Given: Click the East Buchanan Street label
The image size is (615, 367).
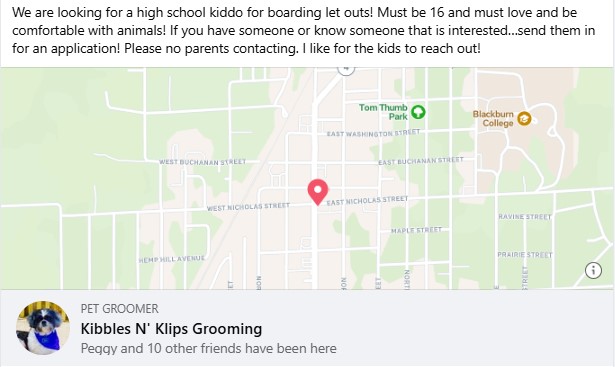Looking at the screenshot, I should (421, 161).
